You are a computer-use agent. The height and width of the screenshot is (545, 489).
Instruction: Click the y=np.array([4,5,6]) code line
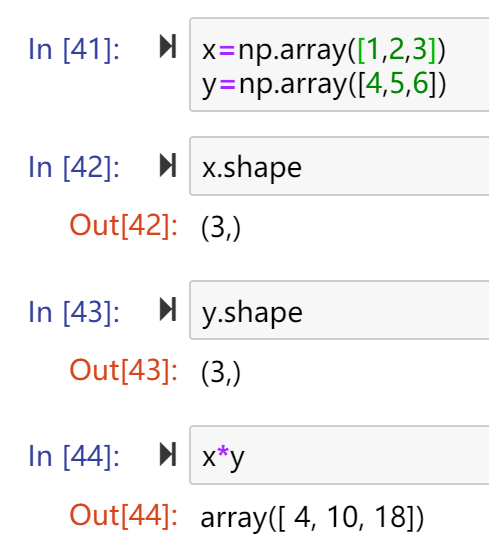pos(324,84)
